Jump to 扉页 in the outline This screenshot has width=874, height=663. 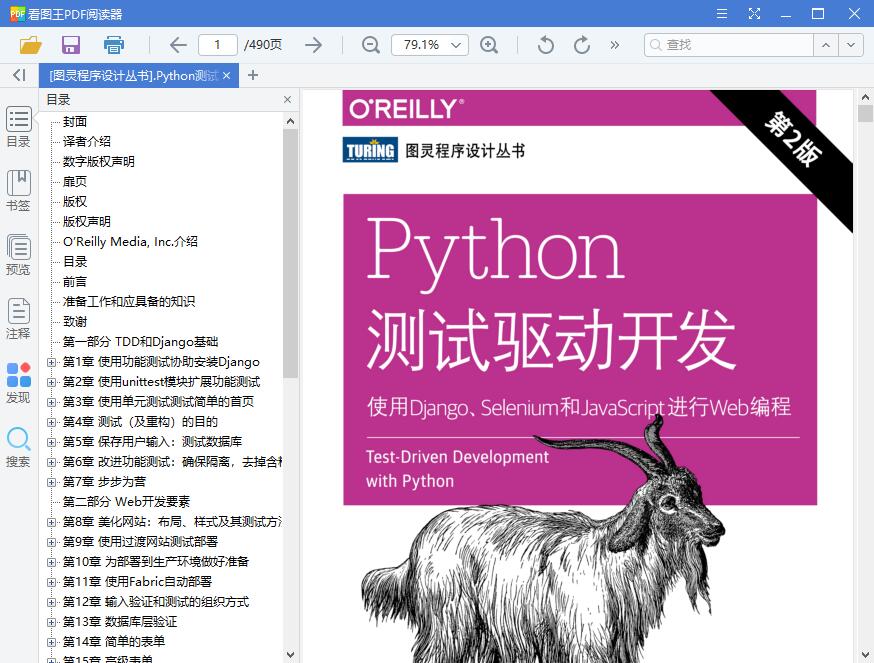[x=75, y=182]
